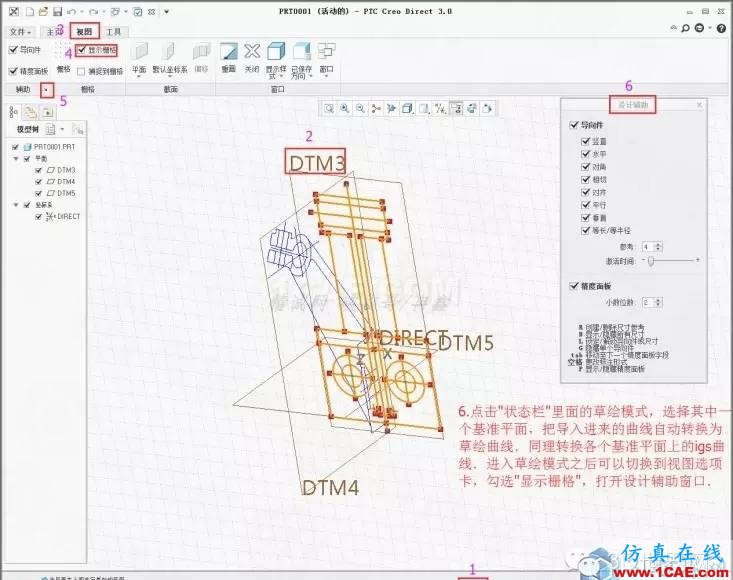Increase the 参考 reference count stepper

pyautogui.click(x=659, y=244)
